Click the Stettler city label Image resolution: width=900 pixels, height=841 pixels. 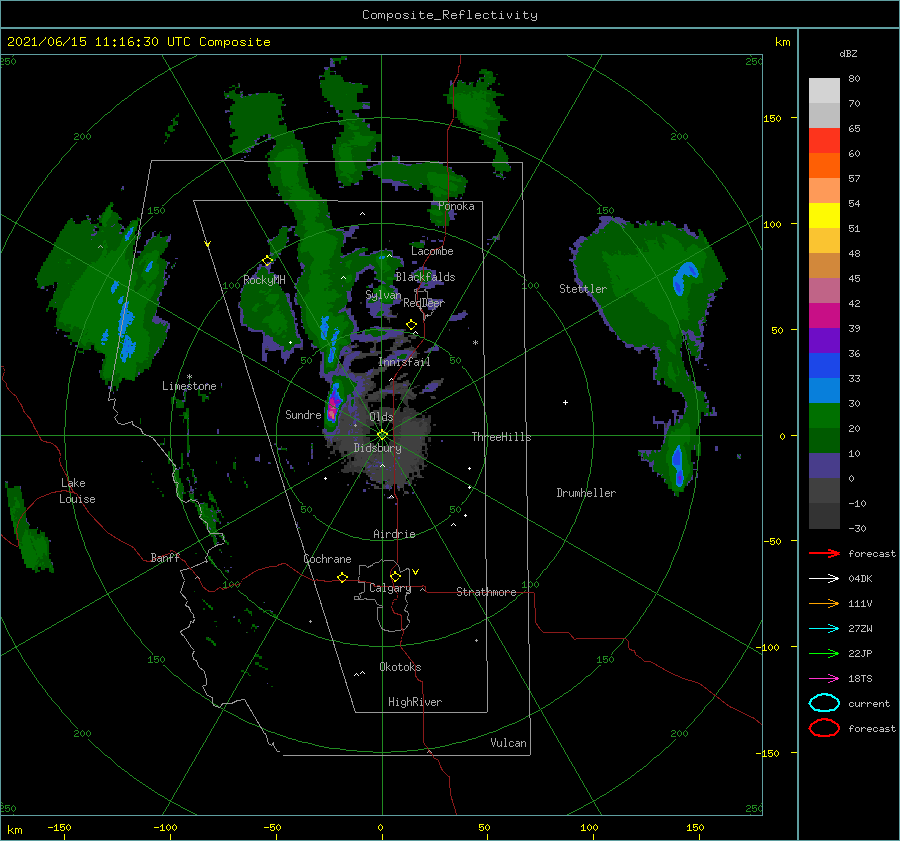[x=583, y=289]
